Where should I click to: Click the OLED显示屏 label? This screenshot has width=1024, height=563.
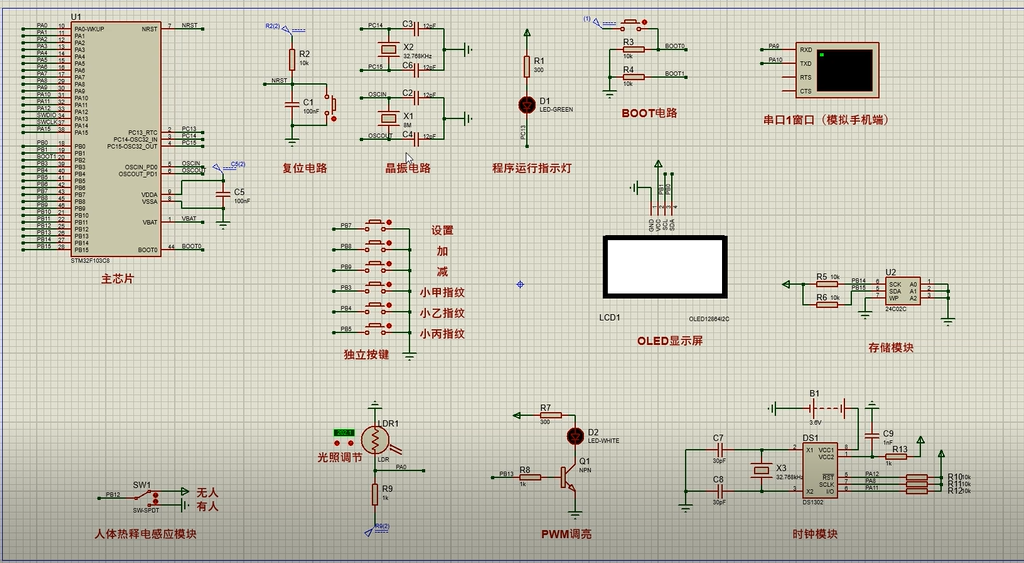[x=670, y=341]
